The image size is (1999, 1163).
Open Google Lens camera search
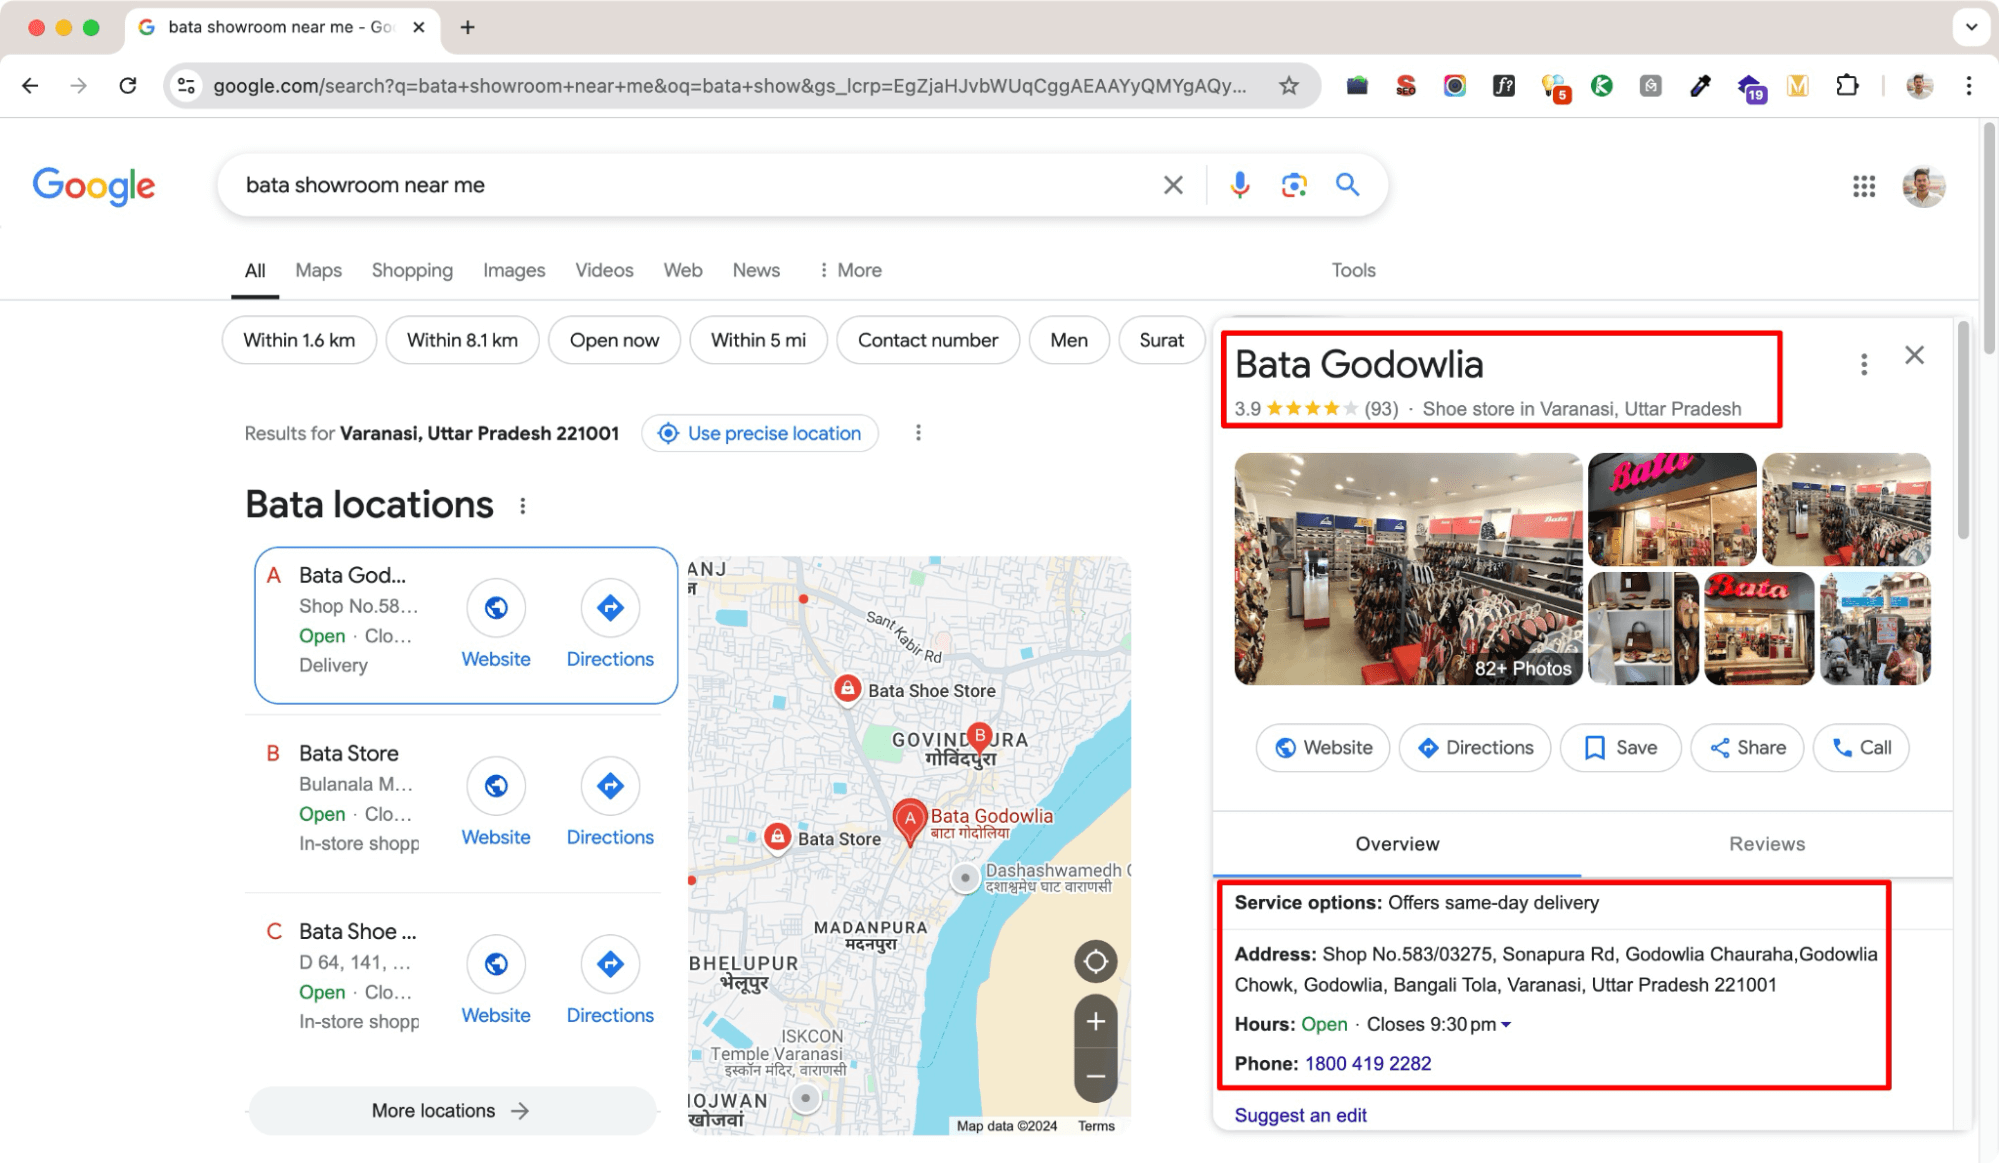pos(1293,185)
